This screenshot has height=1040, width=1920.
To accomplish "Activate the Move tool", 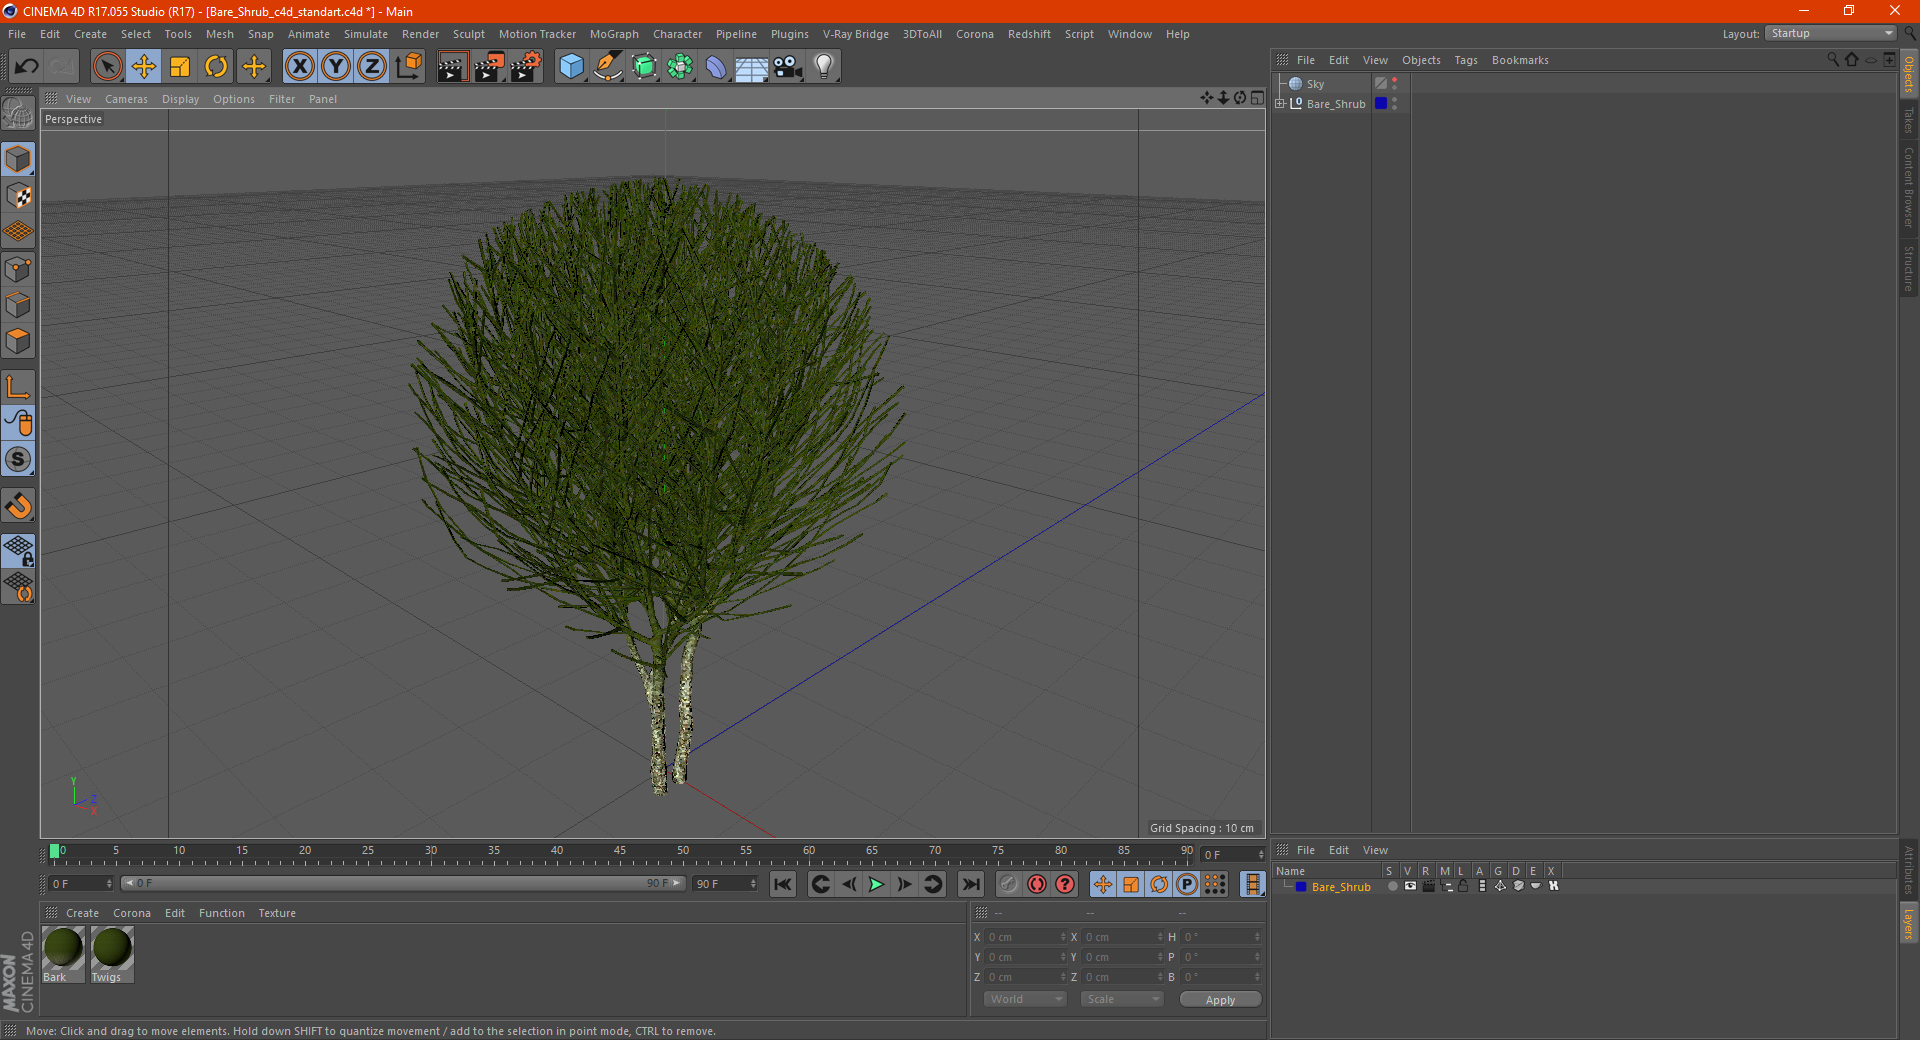I will pos(144,67).
